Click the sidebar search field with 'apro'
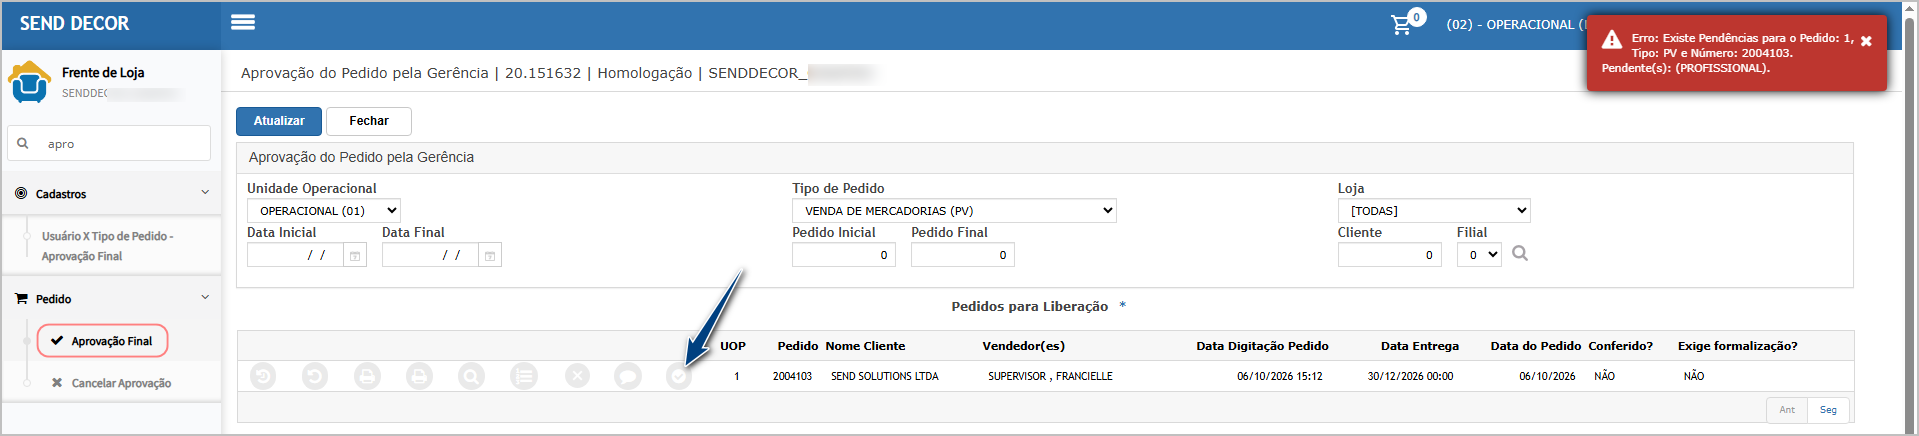 109,143
